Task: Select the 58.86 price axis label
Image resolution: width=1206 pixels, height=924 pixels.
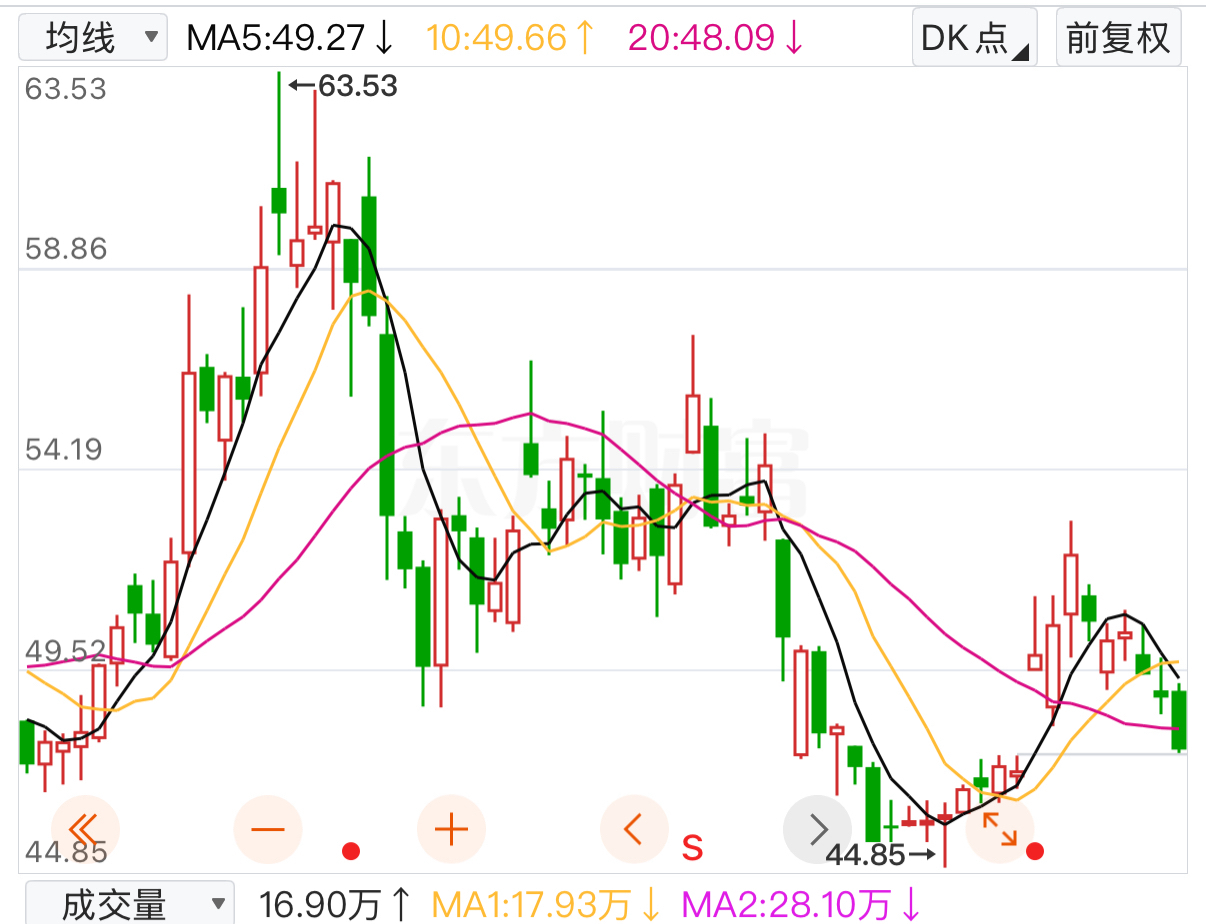Action: click(x=65, y=249)
